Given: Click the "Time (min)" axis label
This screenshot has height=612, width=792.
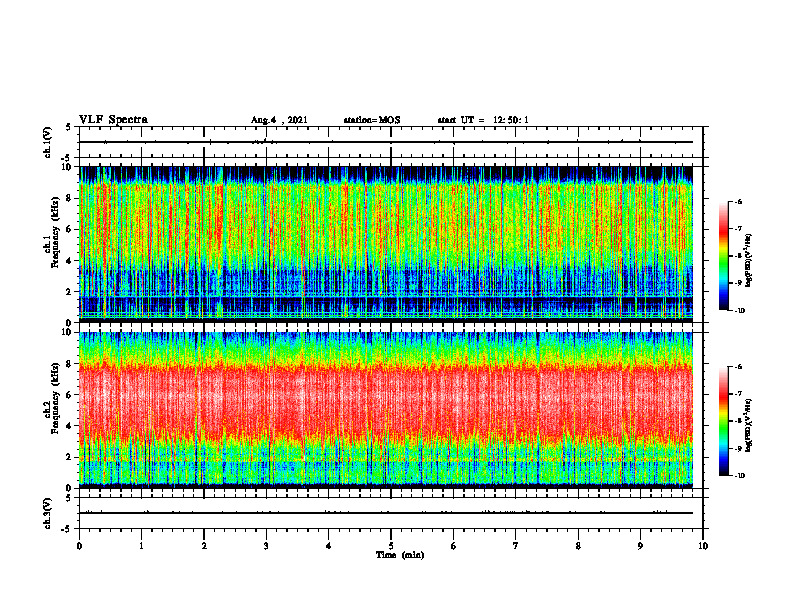Looking at the screenshot, I should [400, 555].
